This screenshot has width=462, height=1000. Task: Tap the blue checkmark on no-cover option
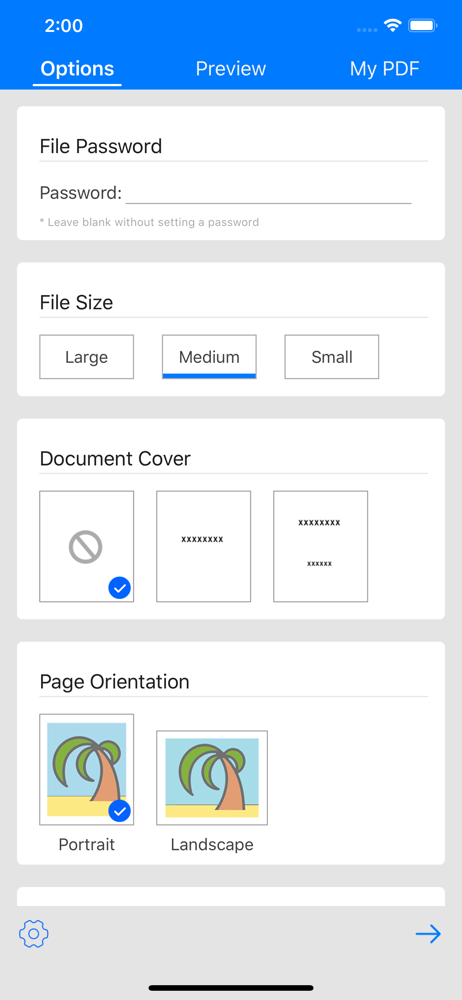pos(119,587)
